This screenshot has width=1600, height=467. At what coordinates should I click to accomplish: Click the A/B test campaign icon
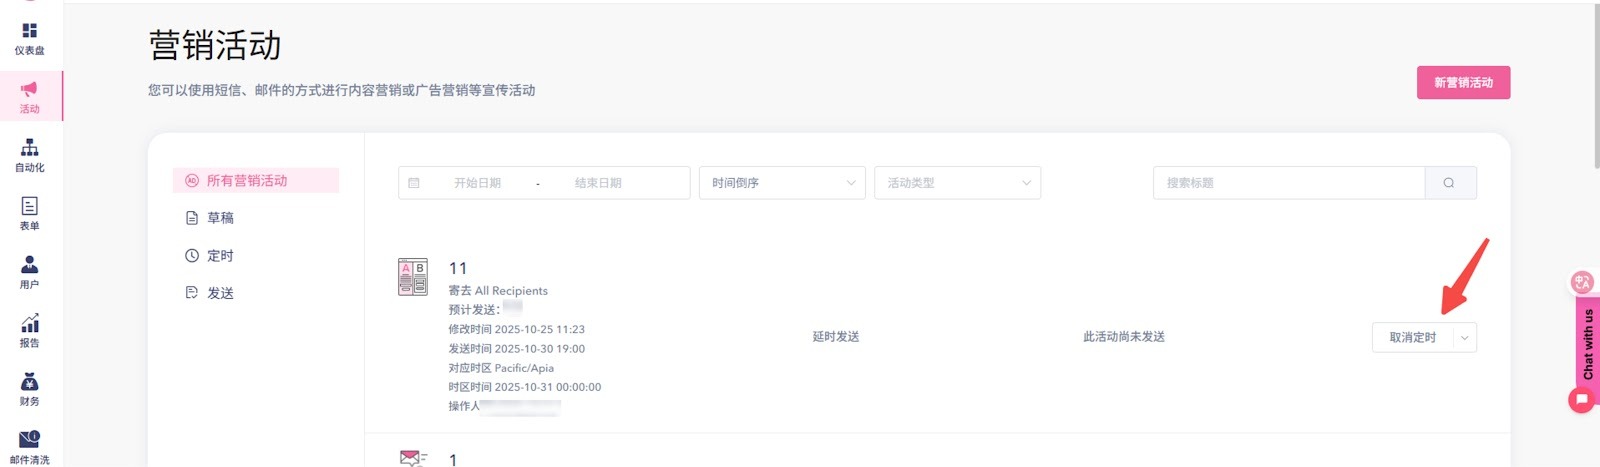413,277
